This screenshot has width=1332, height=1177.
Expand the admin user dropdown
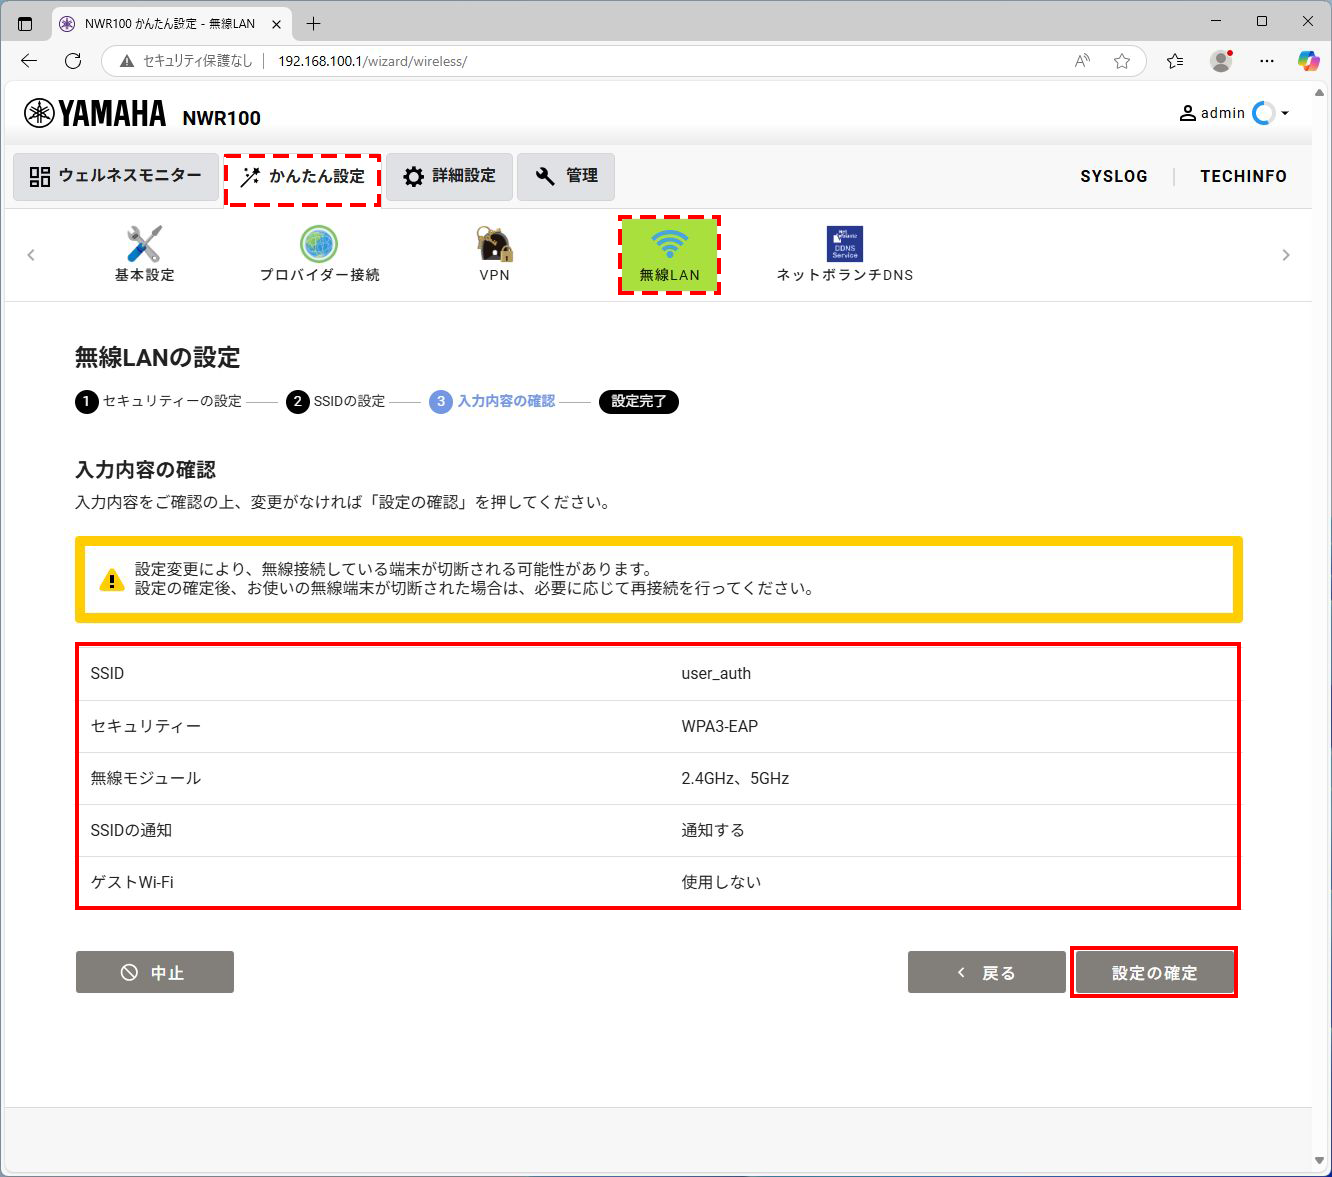(x=1285, y=113)
